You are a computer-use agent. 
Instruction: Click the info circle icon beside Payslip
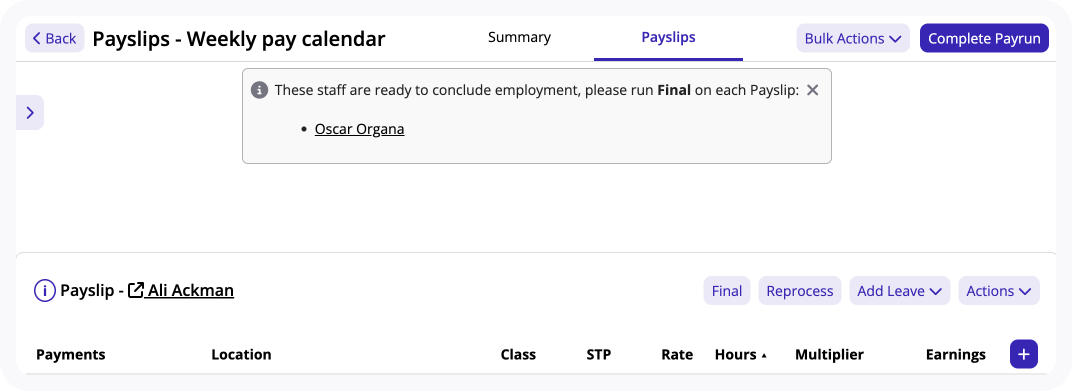pyautogui.click(x=44, y=291)
